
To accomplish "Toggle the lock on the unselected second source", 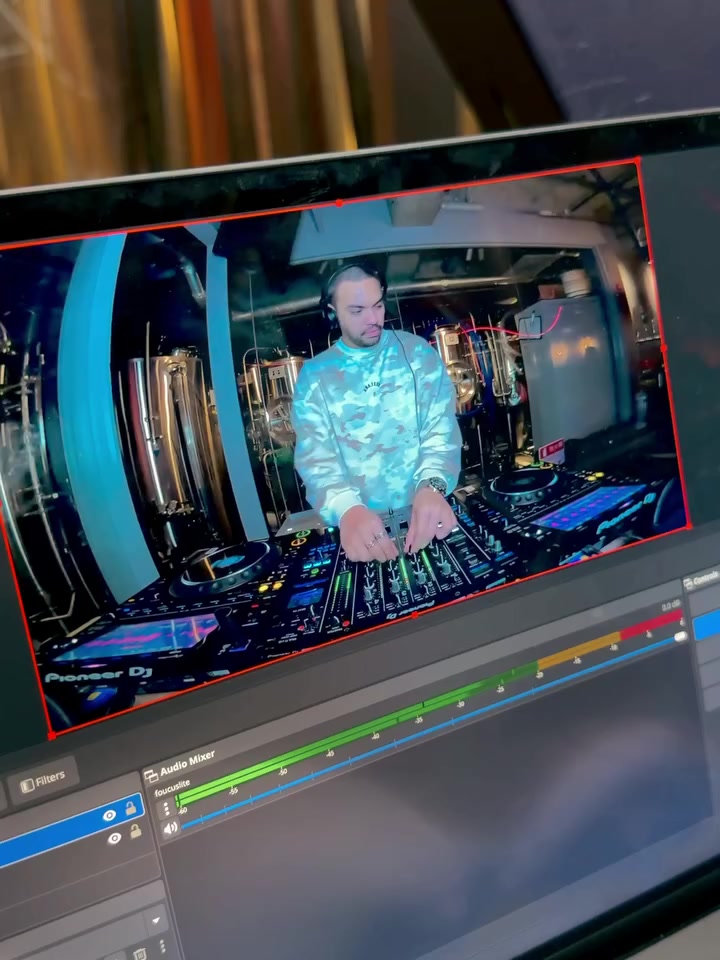I will [135, 831].
